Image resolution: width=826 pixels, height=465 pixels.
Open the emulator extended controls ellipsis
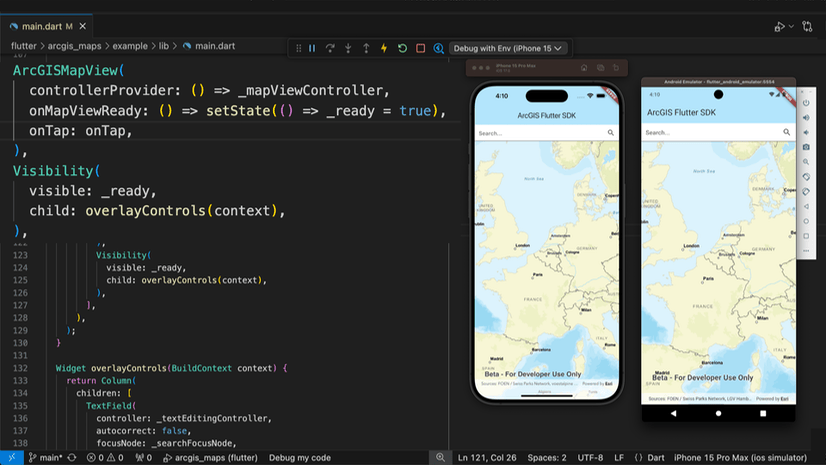(806, 251)
